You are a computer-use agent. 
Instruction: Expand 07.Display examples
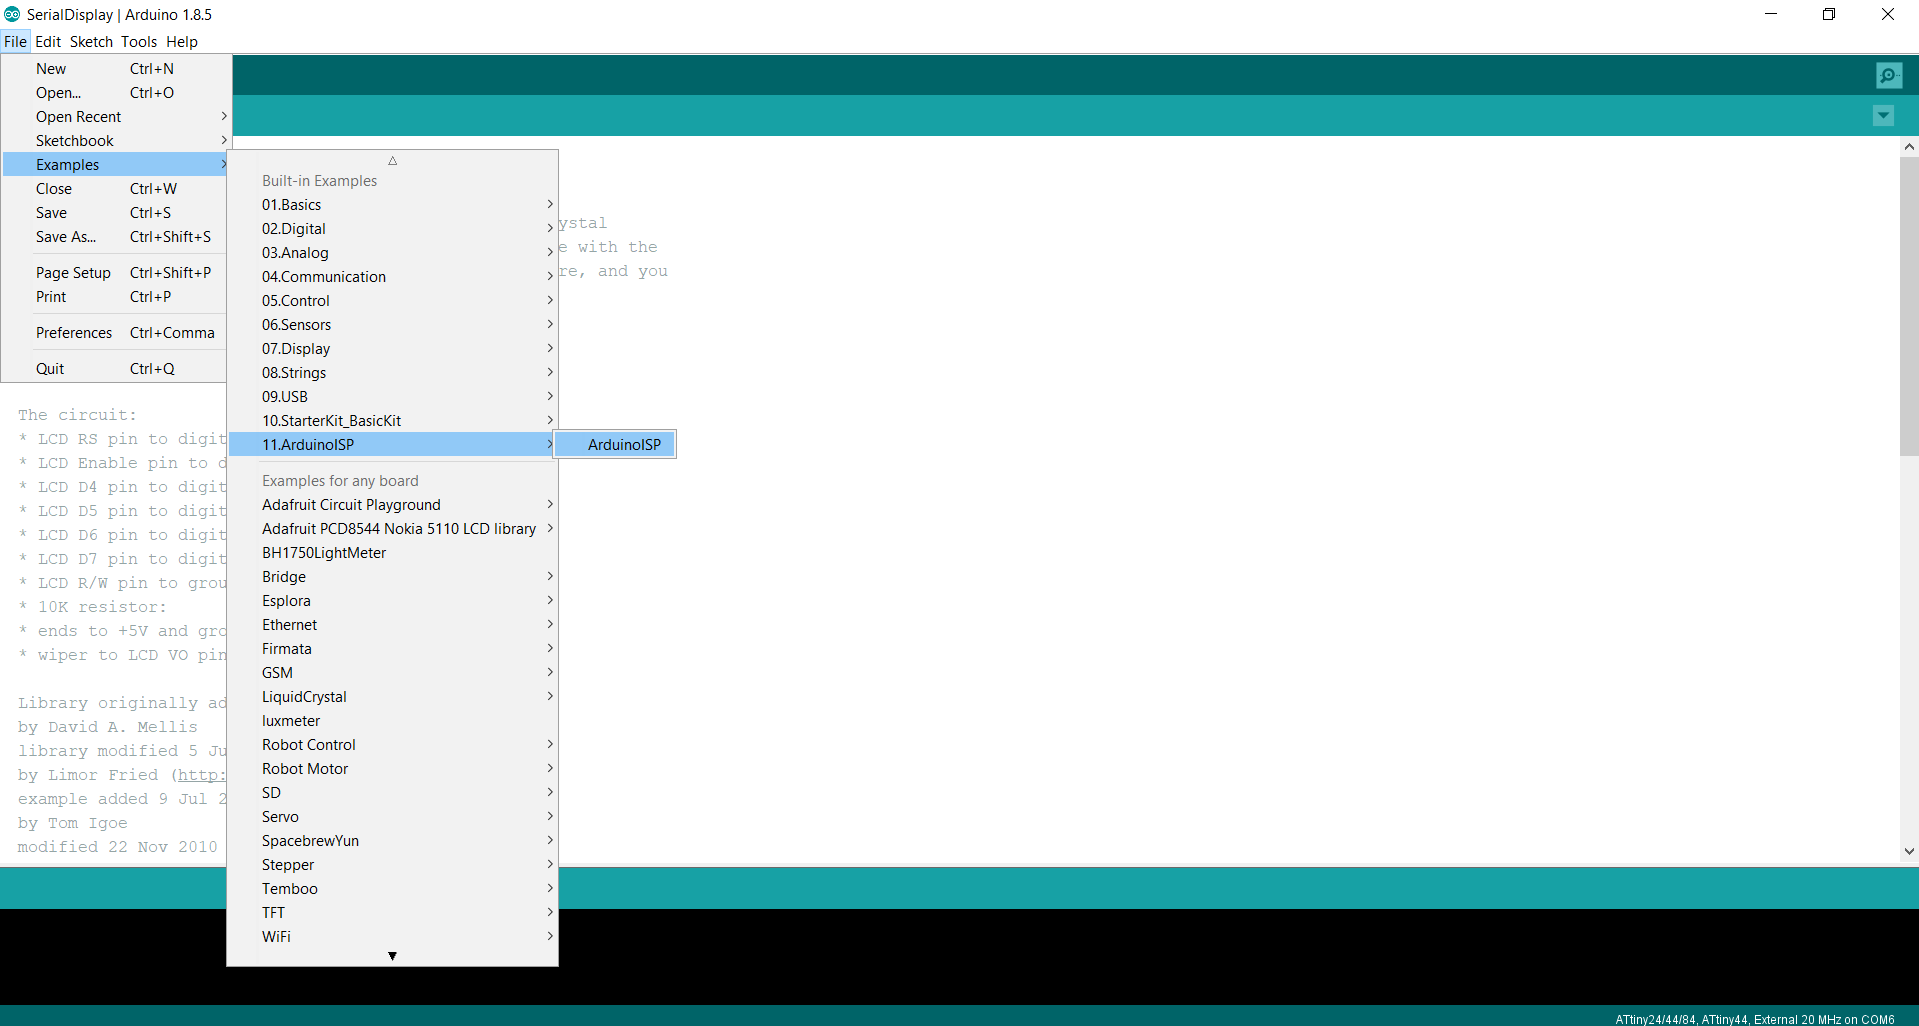(x=393, y=349)
